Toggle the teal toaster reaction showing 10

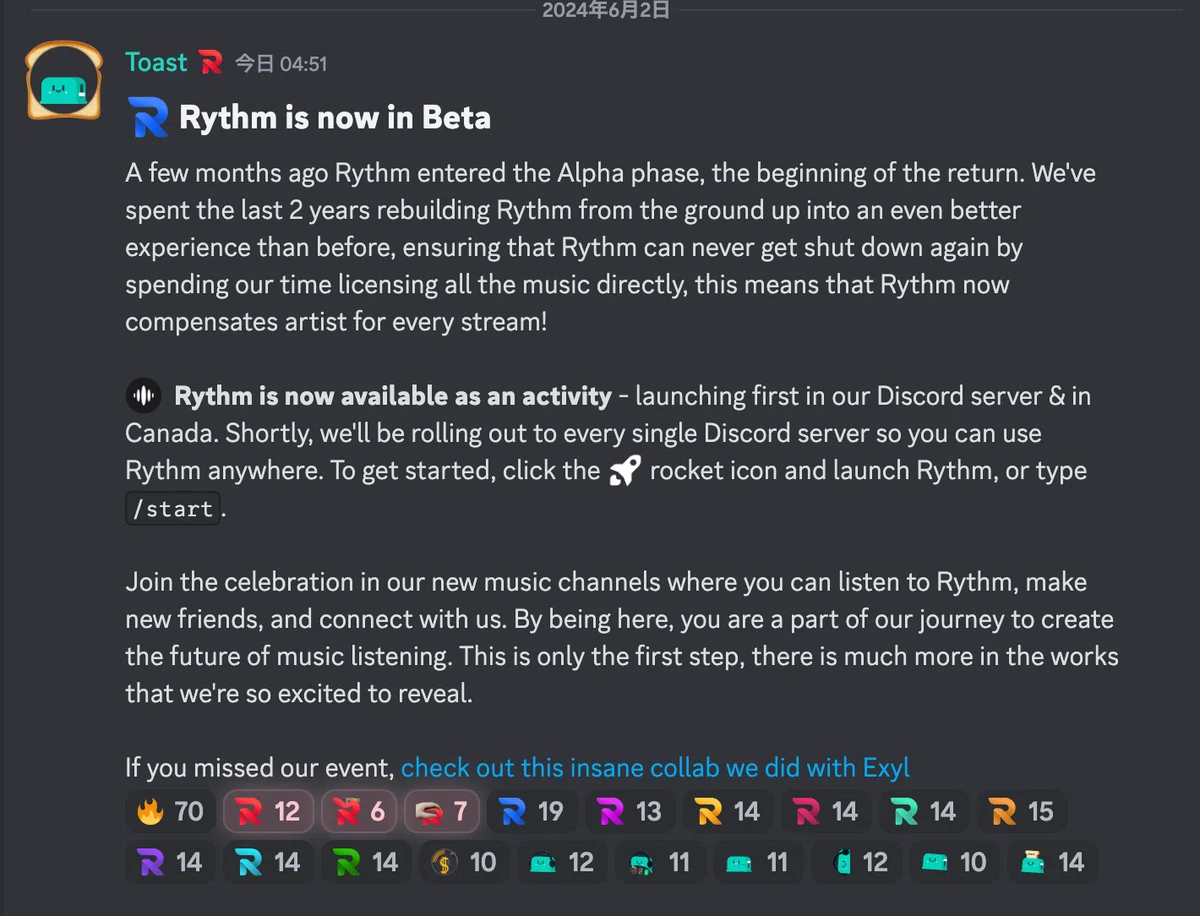click(954, 861)
